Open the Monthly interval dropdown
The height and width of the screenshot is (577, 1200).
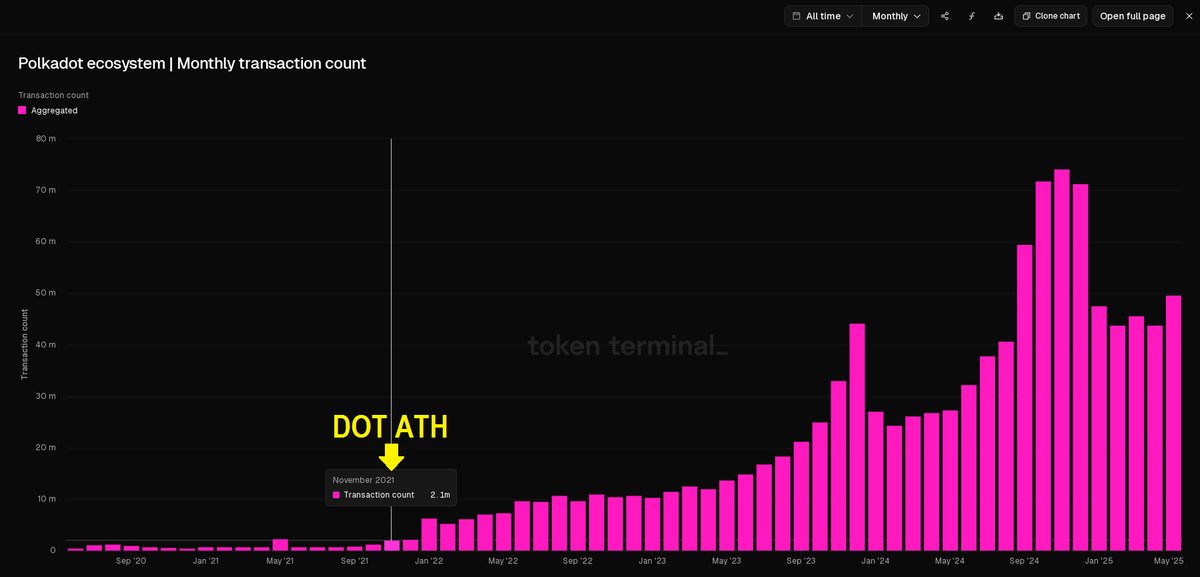[896, 16]
